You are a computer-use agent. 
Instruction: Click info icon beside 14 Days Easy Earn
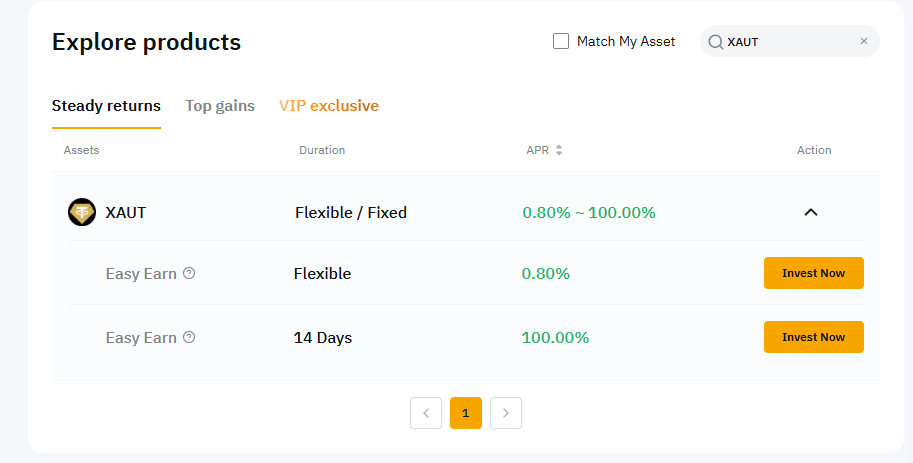190,337
